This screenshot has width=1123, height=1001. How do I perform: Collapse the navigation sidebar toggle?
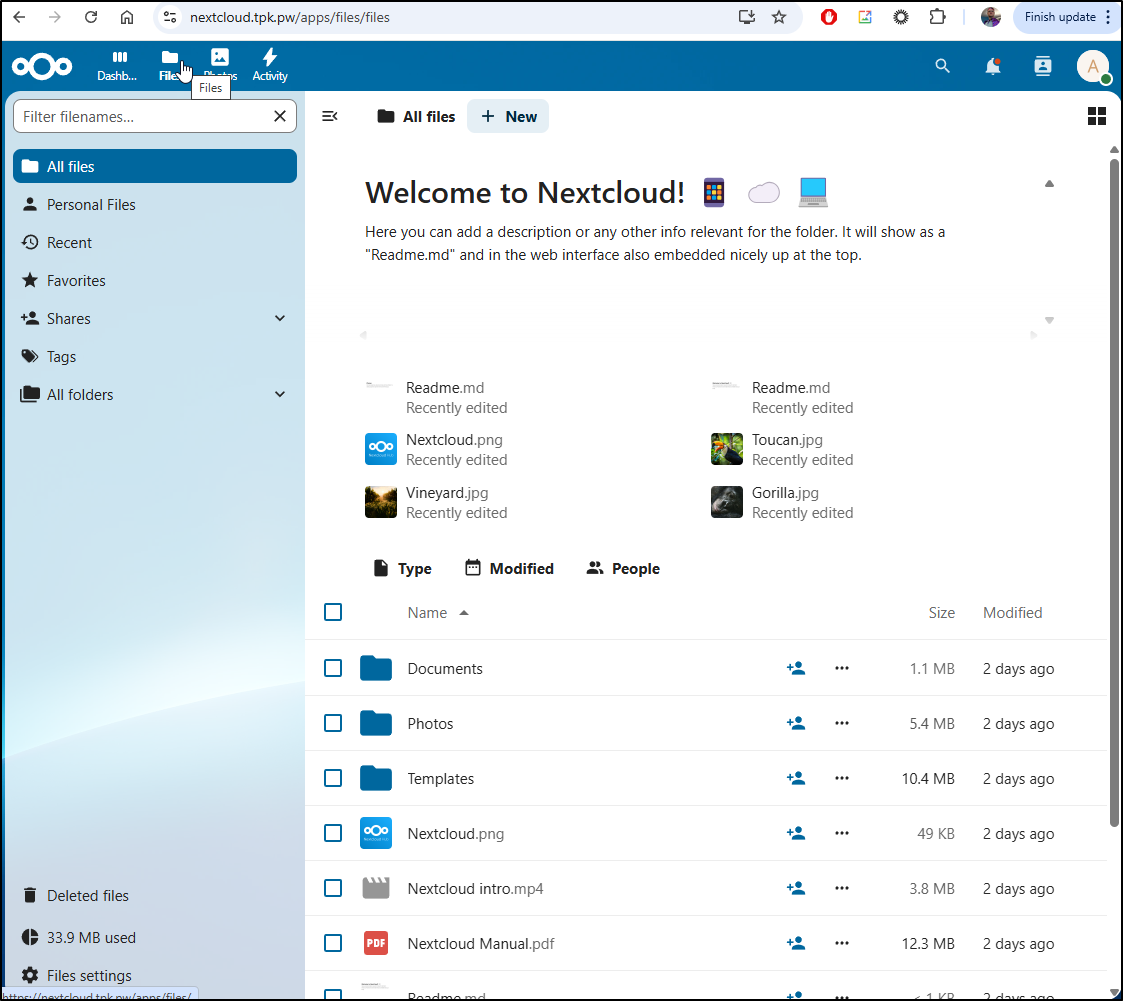pyautogui.click(x=329, y=116)
